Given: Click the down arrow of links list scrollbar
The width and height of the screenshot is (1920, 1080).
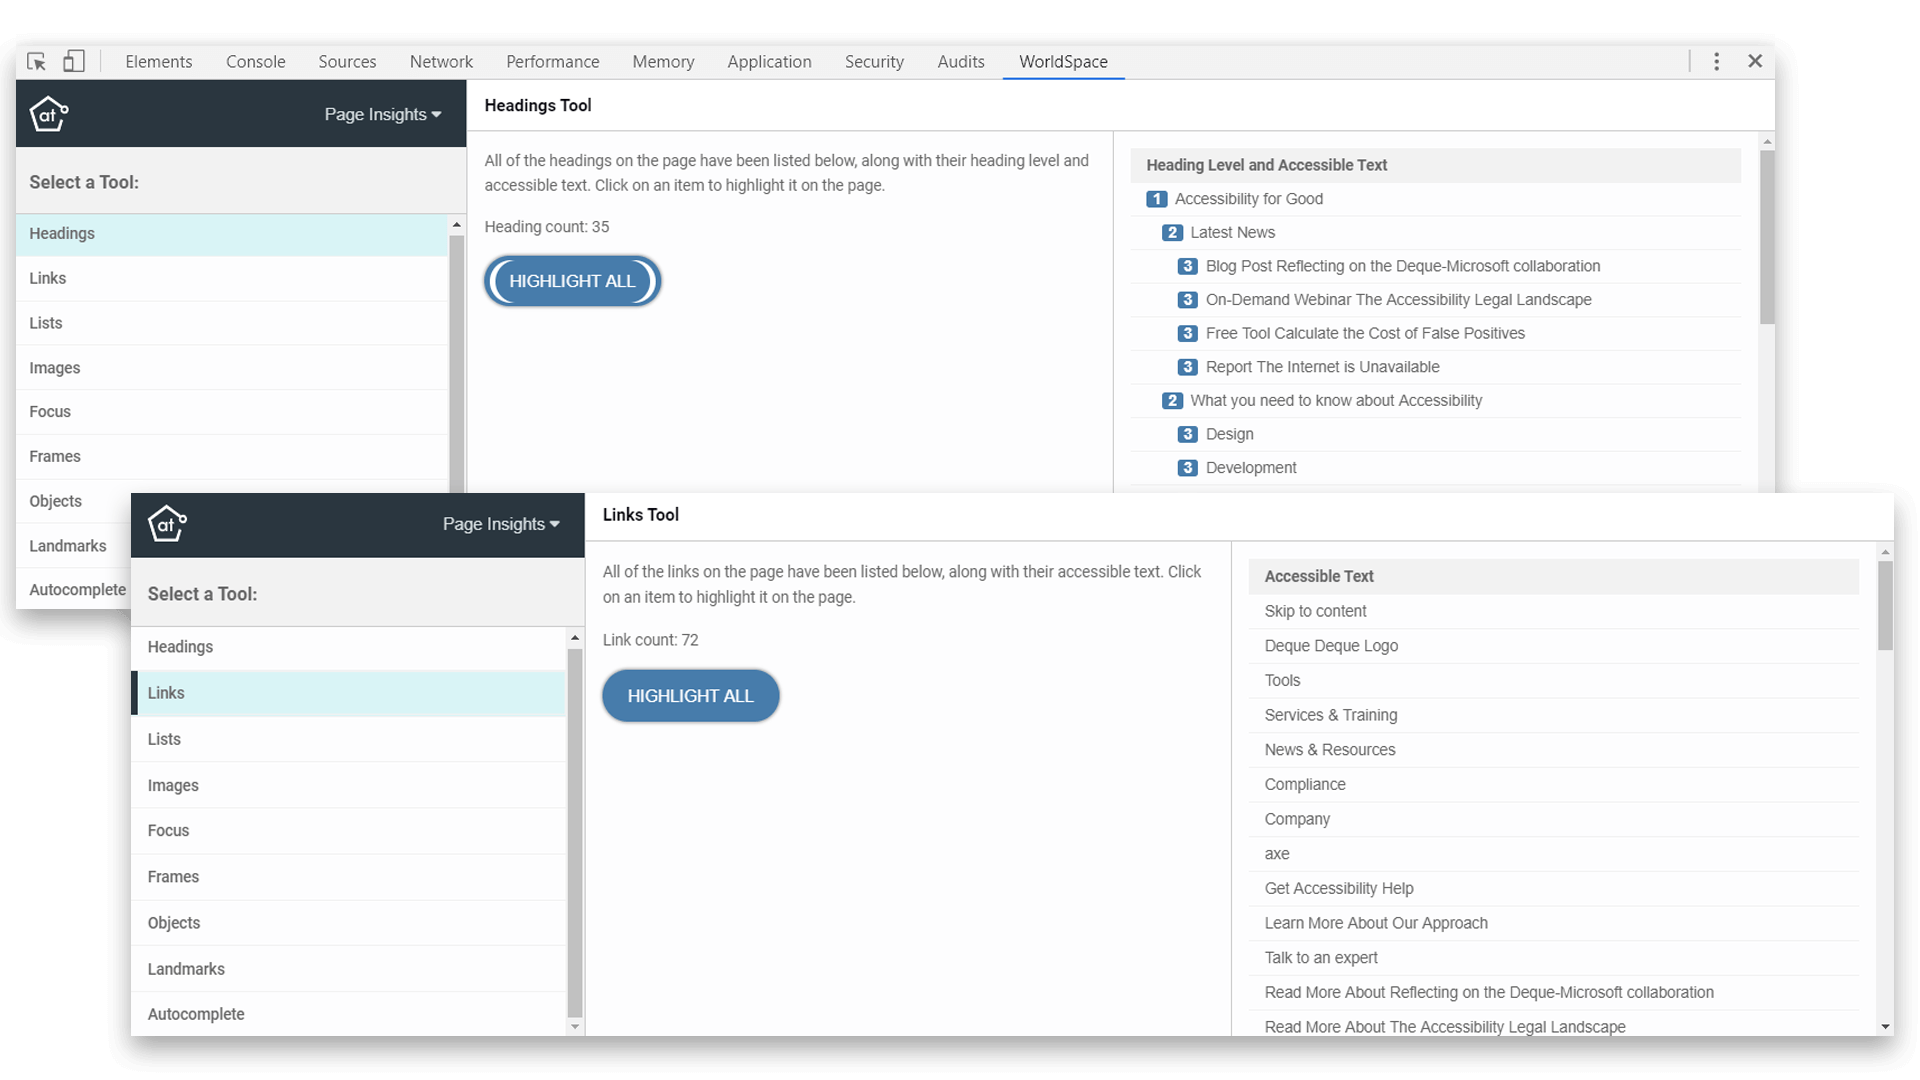Looking at the screenshot, I should (1885, 1027).
